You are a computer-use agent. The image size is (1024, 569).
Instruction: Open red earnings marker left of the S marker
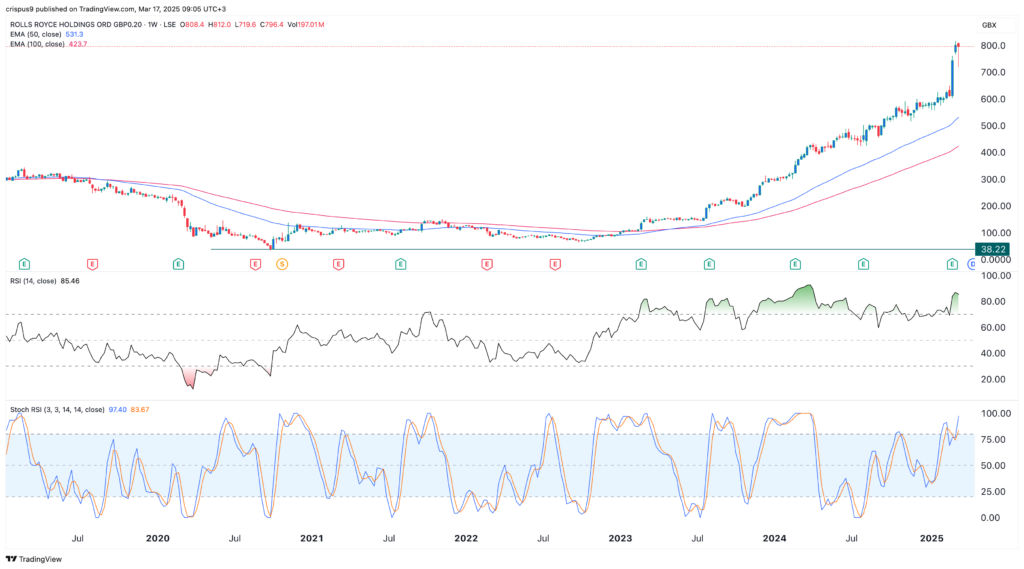click(x=255, y=265)
